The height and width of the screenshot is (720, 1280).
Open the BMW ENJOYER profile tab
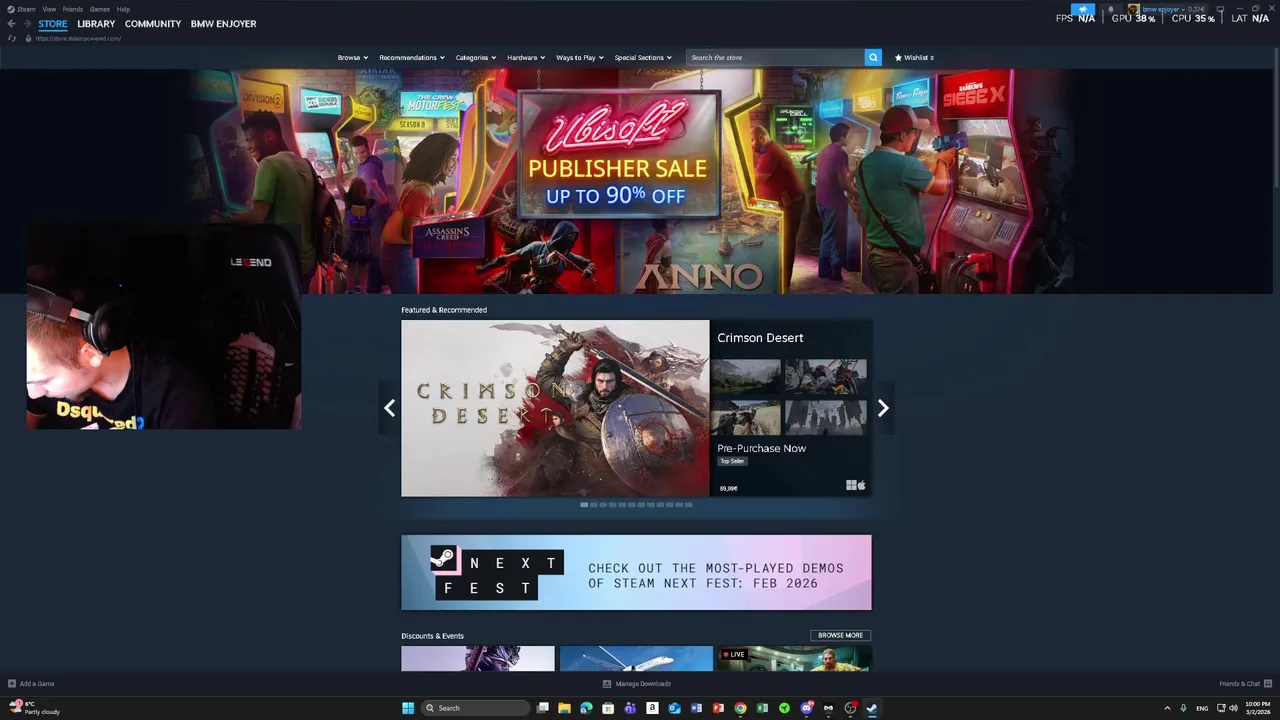(224, 24)
